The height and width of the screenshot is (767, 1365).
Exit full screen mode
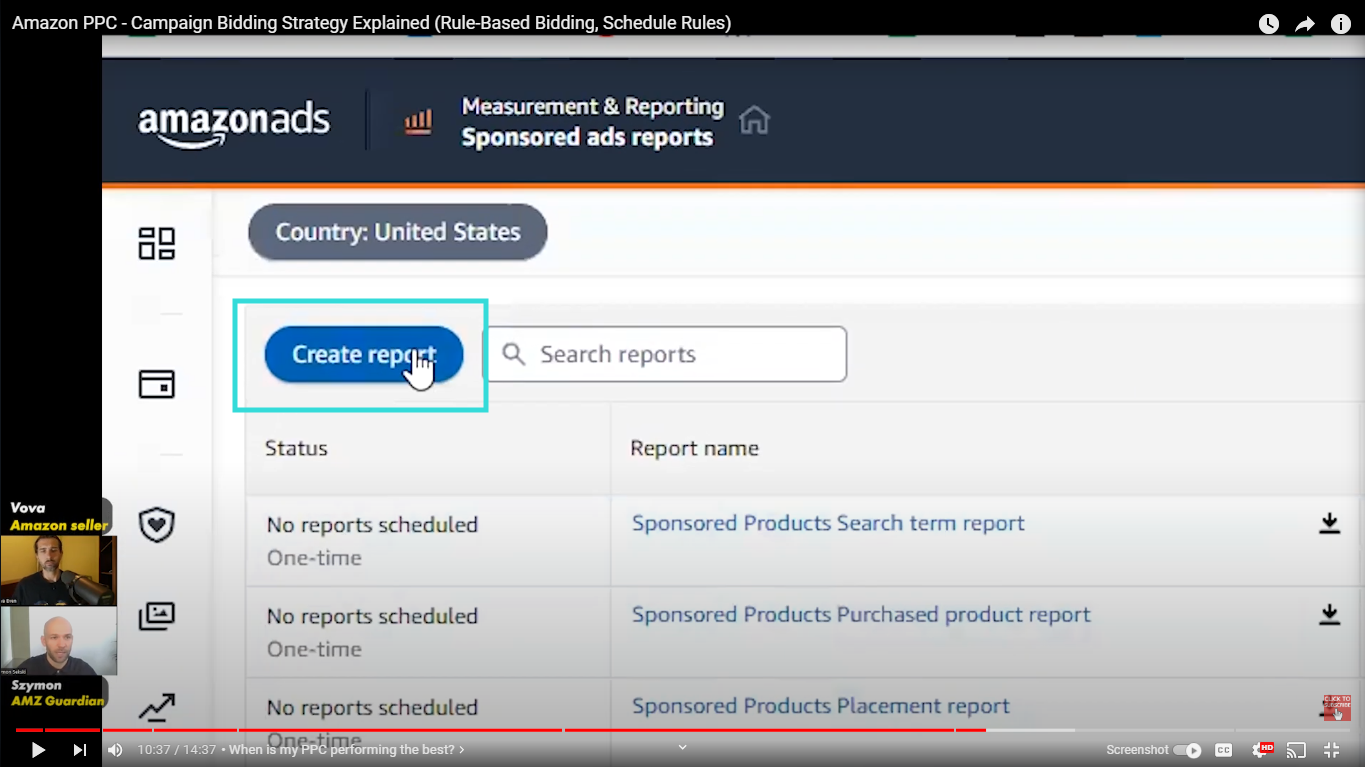click(x=1332, y=750)
